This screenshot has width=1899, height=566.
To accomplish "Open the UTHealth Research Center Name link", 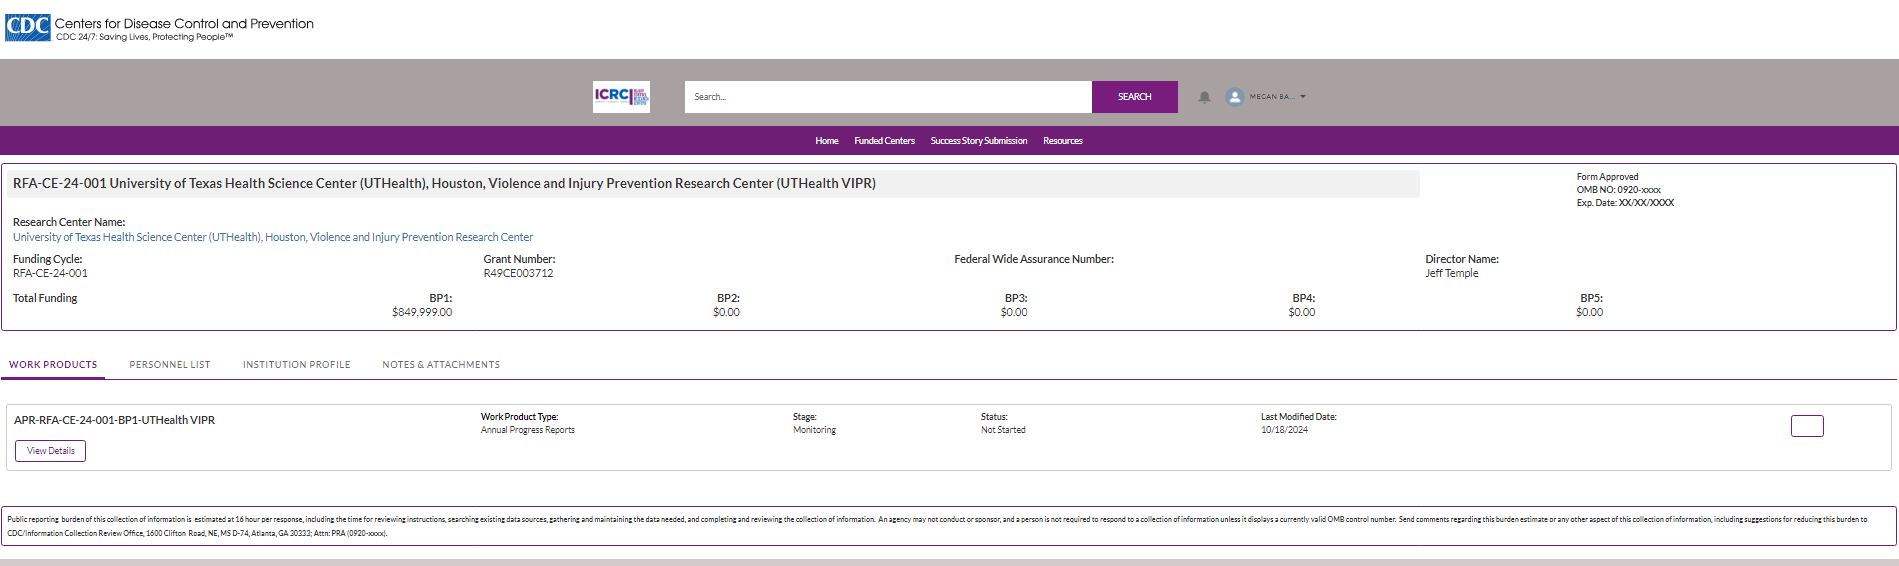I will pos(272,238).
